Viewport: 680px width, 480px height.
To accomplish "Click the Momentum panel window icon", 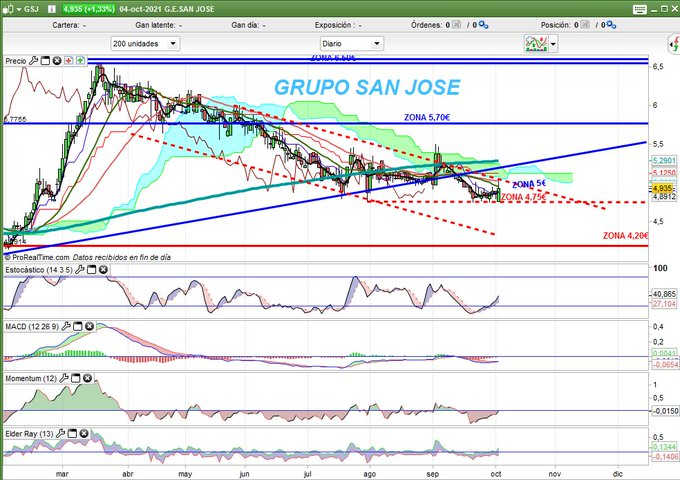I will [75, 378].
